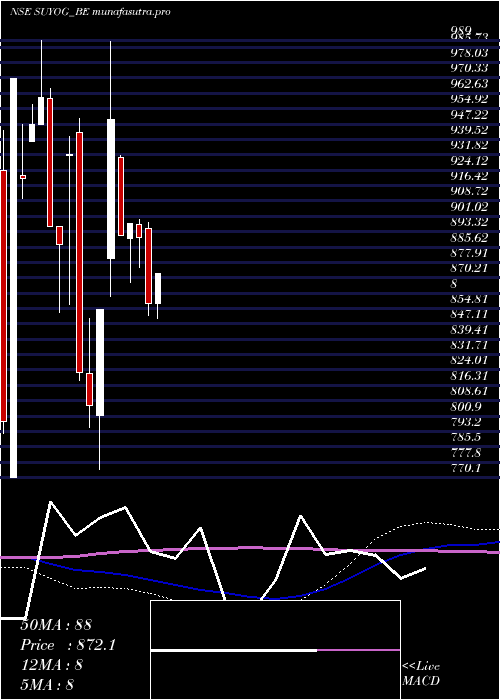Image resolution: width=500 pixels, height=700 pixels.
Task: Click the 854.81 price axis label
Action: pyautogui.click(x=469, y=299)
